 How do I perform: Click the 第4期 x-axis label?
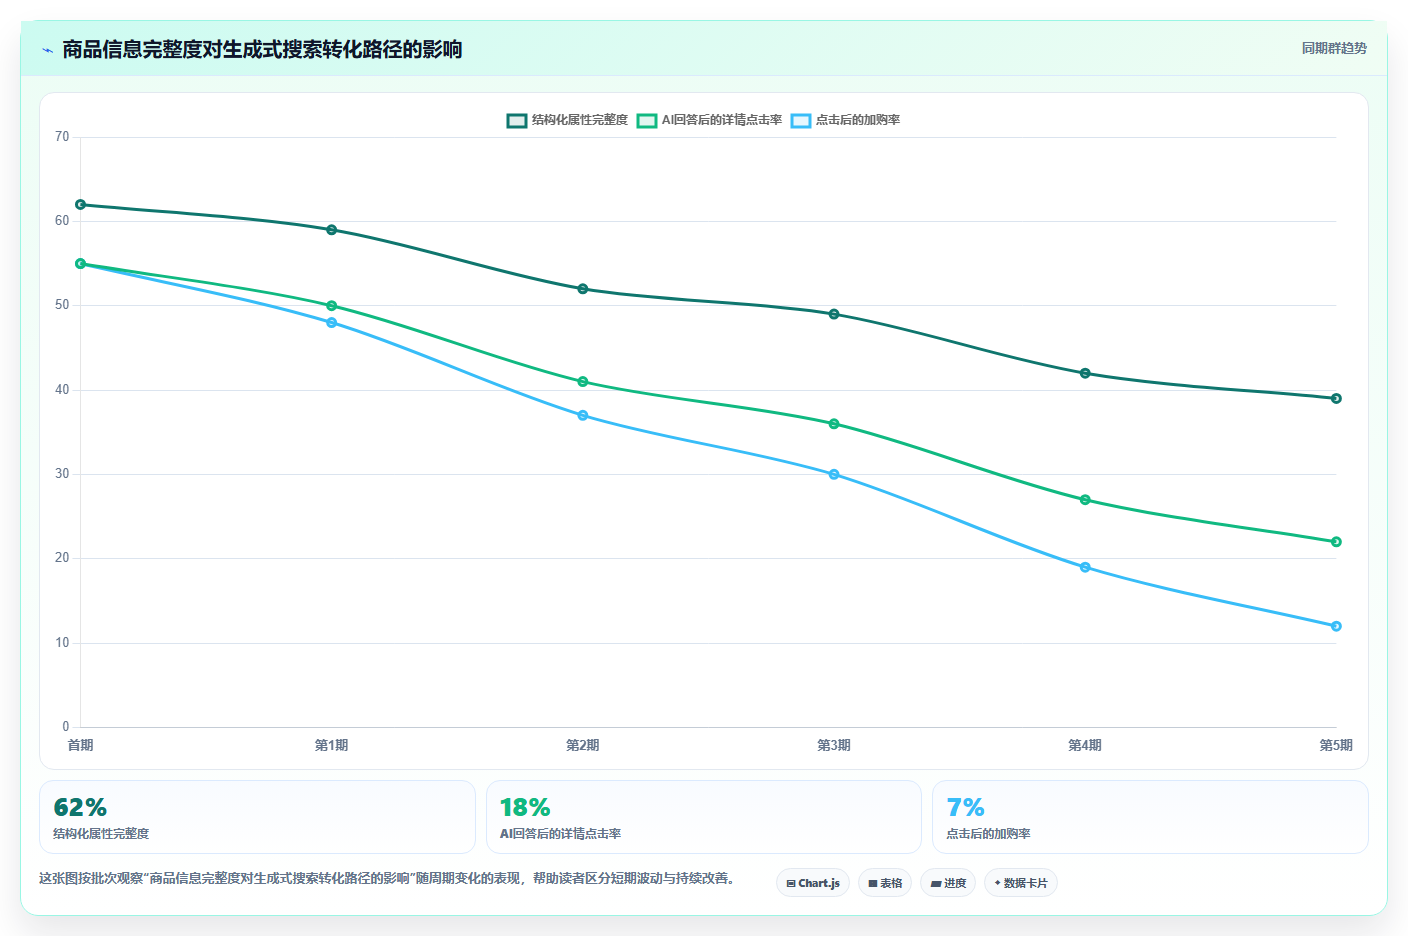(1085, 745)
